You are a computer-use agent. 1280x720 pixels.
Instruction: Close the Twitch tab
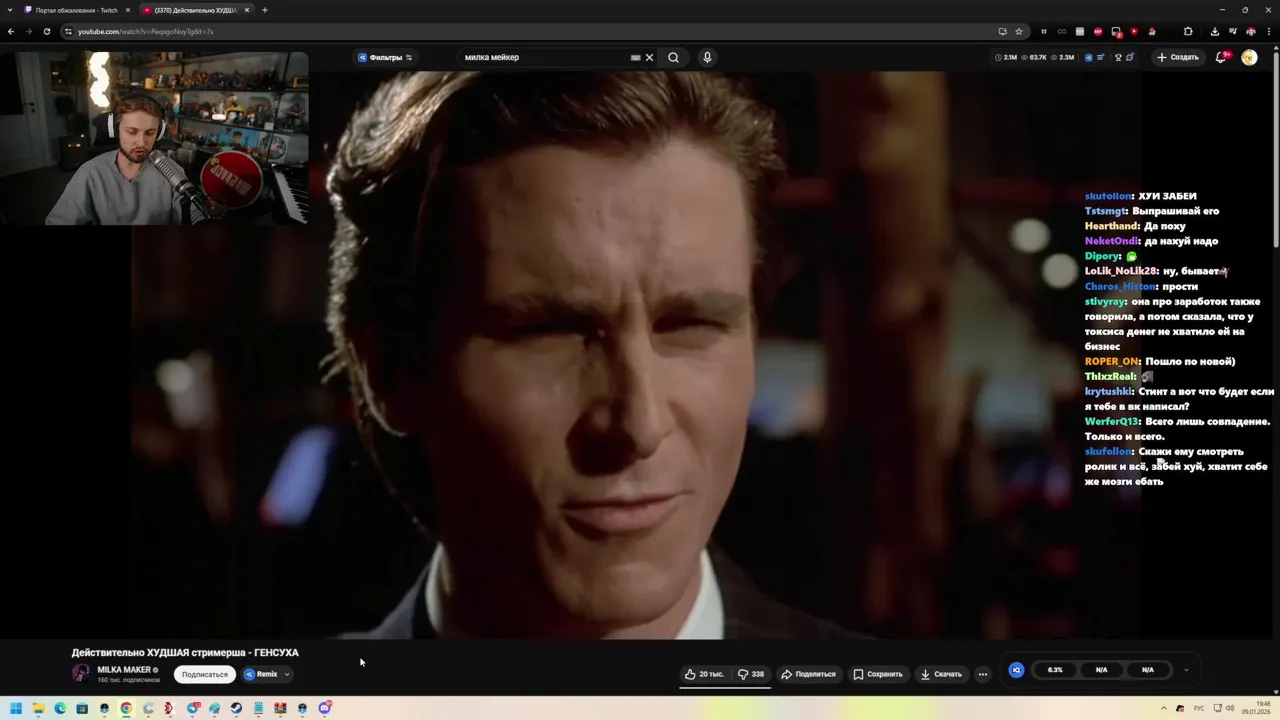[x=128, y=10]
